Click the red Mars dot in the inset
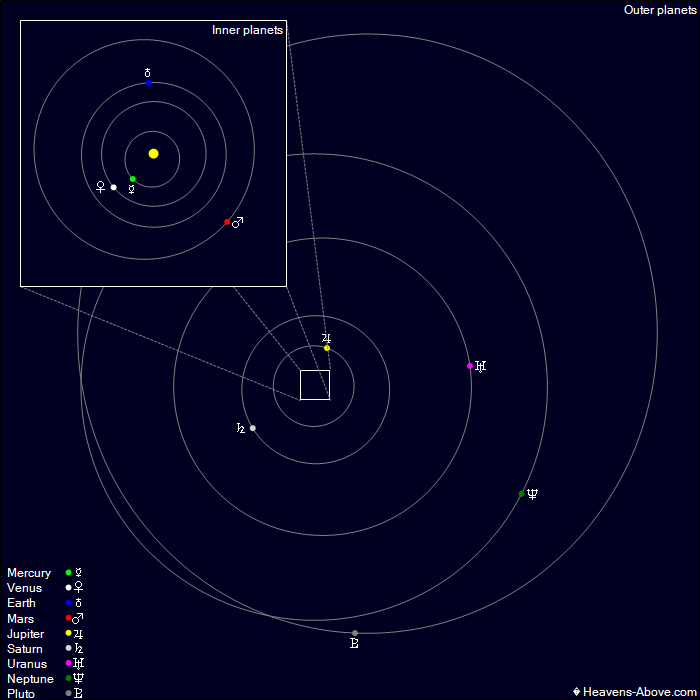Image resolution: width=700 pixels, height=700 pixels. click(227, 222)
